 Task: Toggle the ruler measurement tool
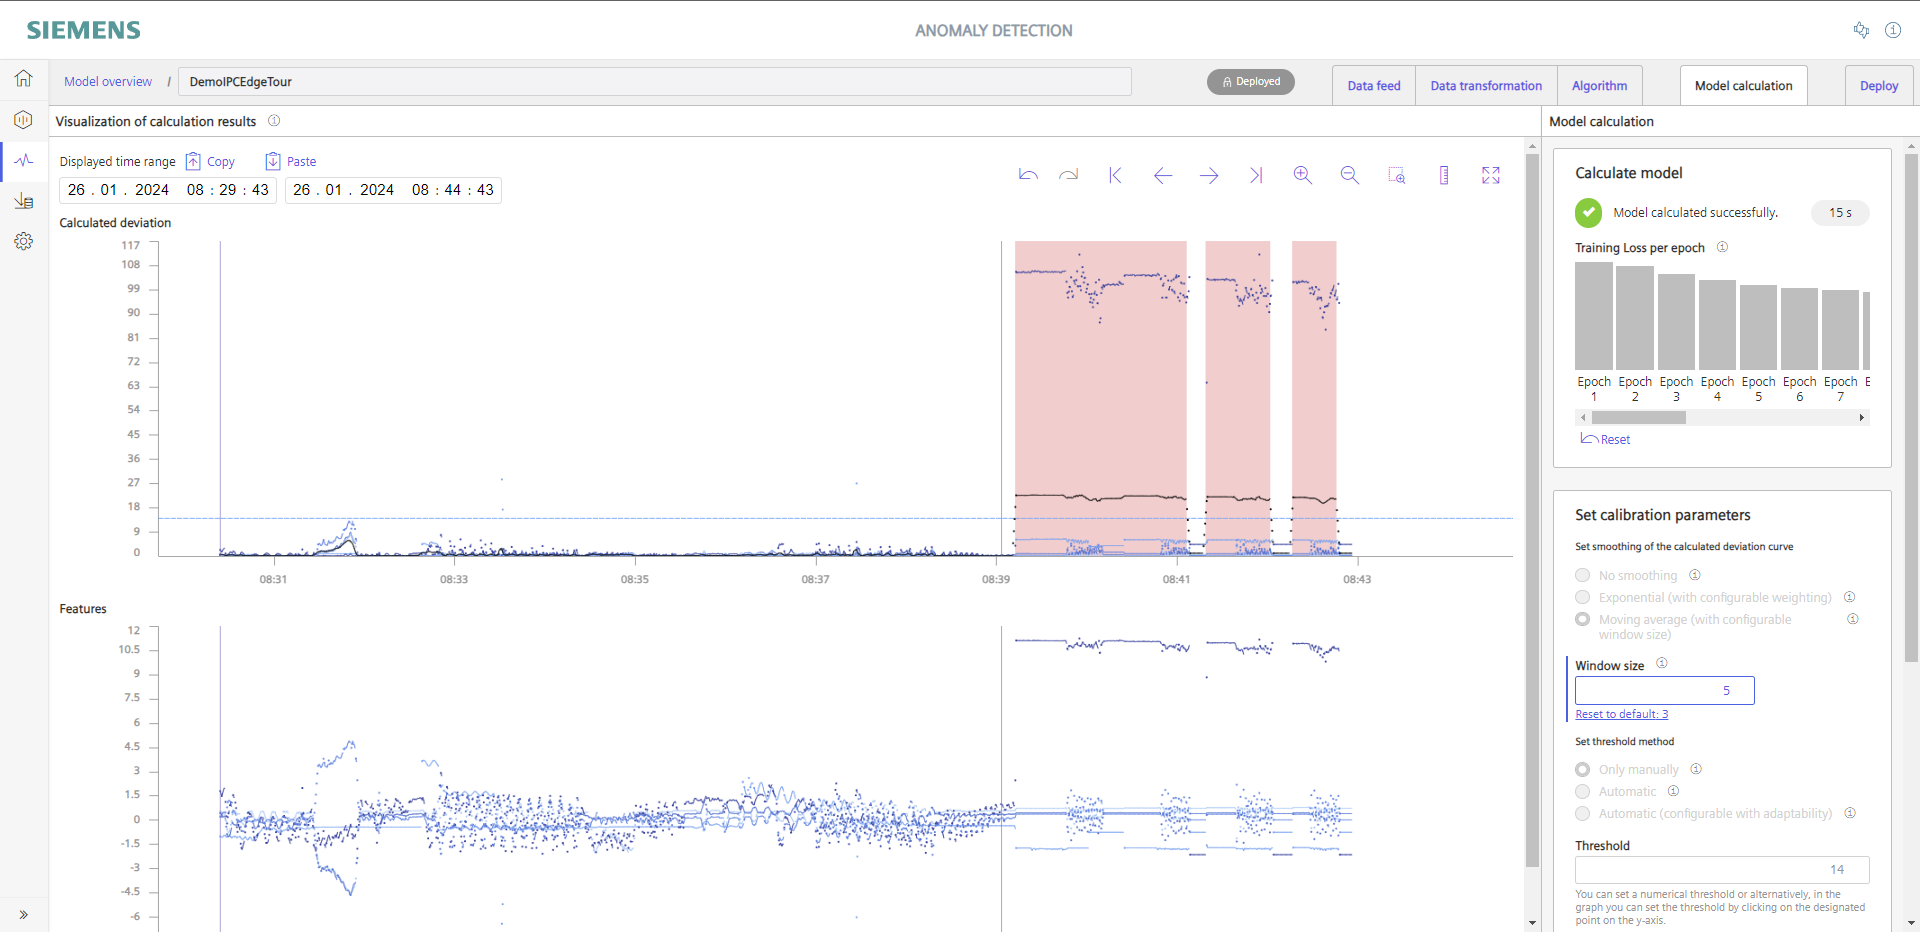1444,175
